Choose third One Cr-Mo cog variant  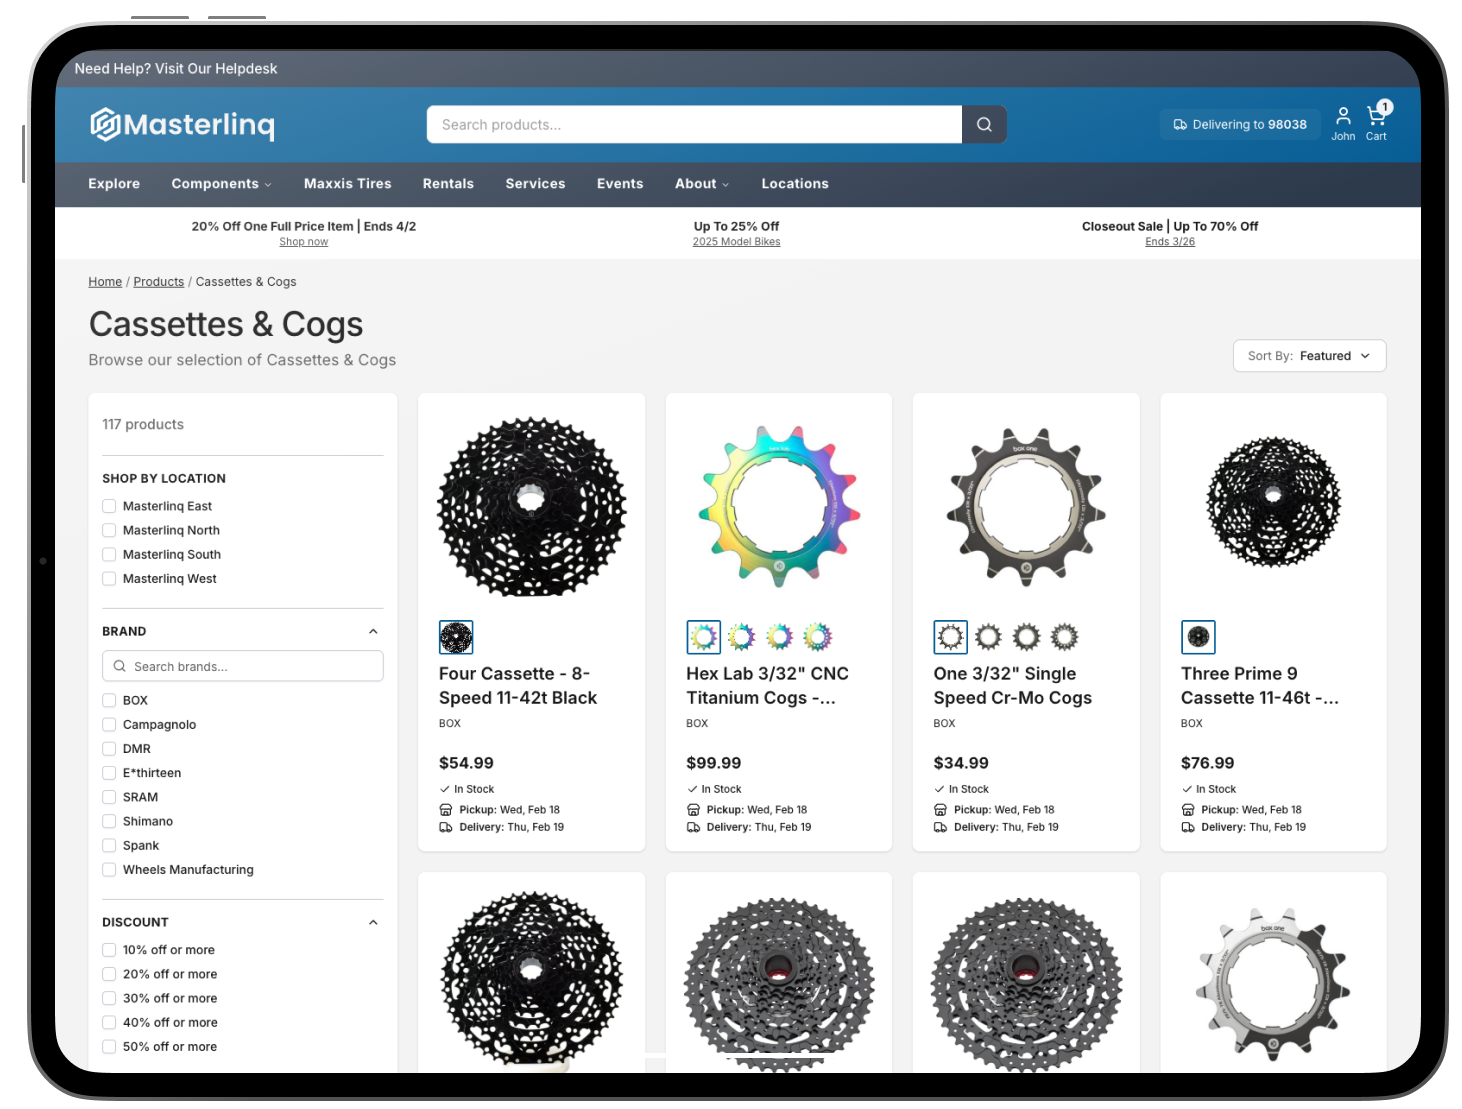(x=1026, y=637)
